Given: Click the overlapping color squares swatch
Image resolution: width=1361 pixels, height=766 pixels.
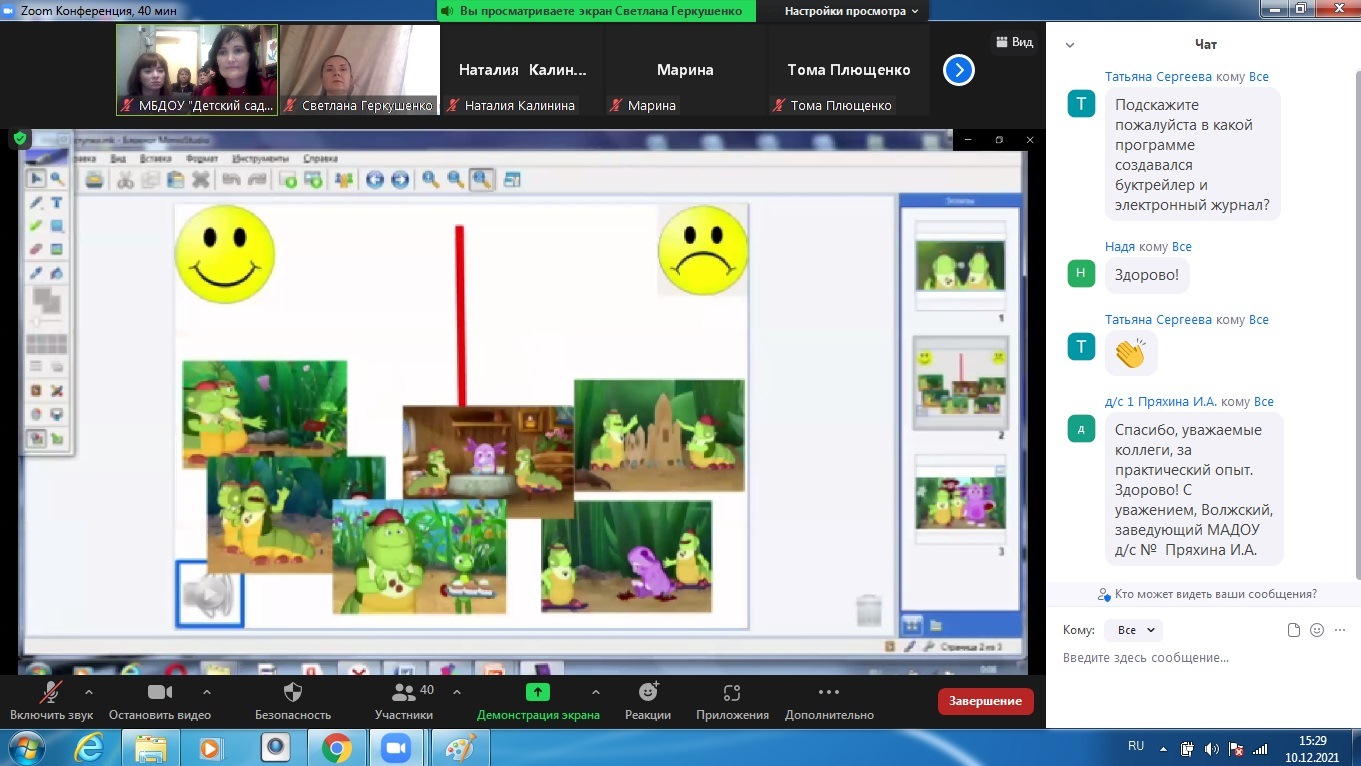Looking at the screenshot, I should (x=46, y=299).
